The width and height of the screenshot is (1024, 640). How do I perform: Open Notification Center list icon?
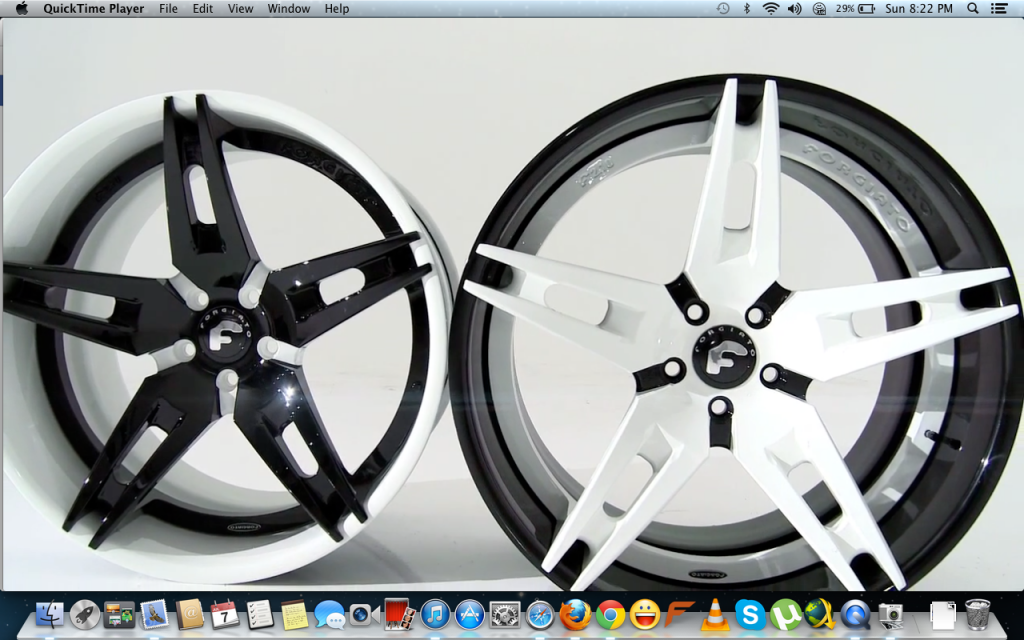[x=999, y=8]
